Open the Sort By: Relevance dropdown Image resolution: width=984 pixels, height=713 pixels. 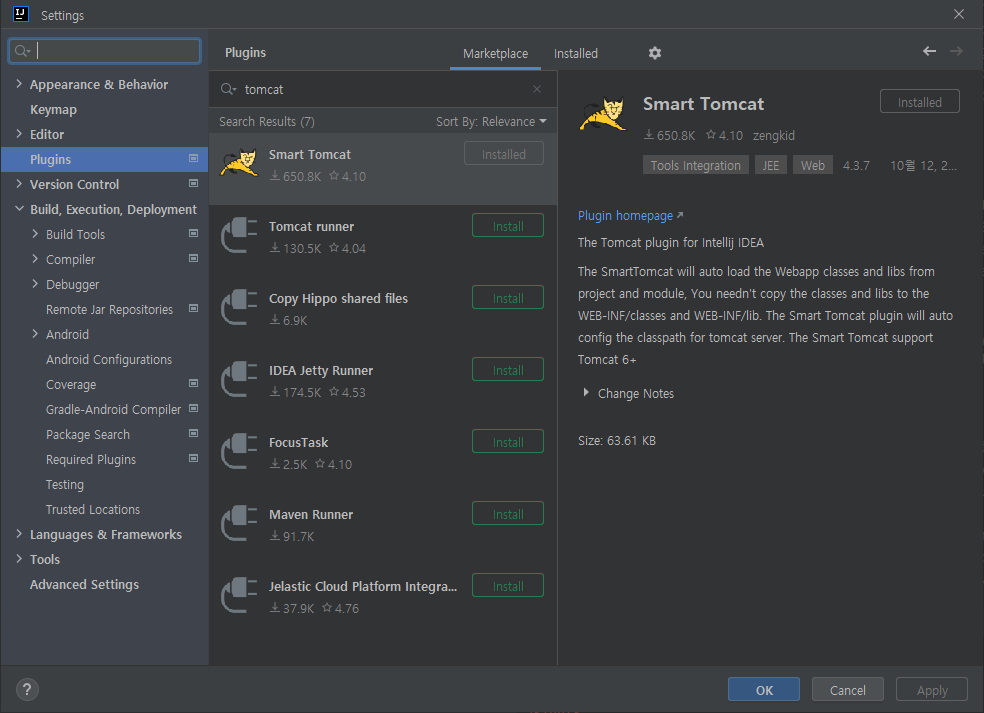[491, 122]
